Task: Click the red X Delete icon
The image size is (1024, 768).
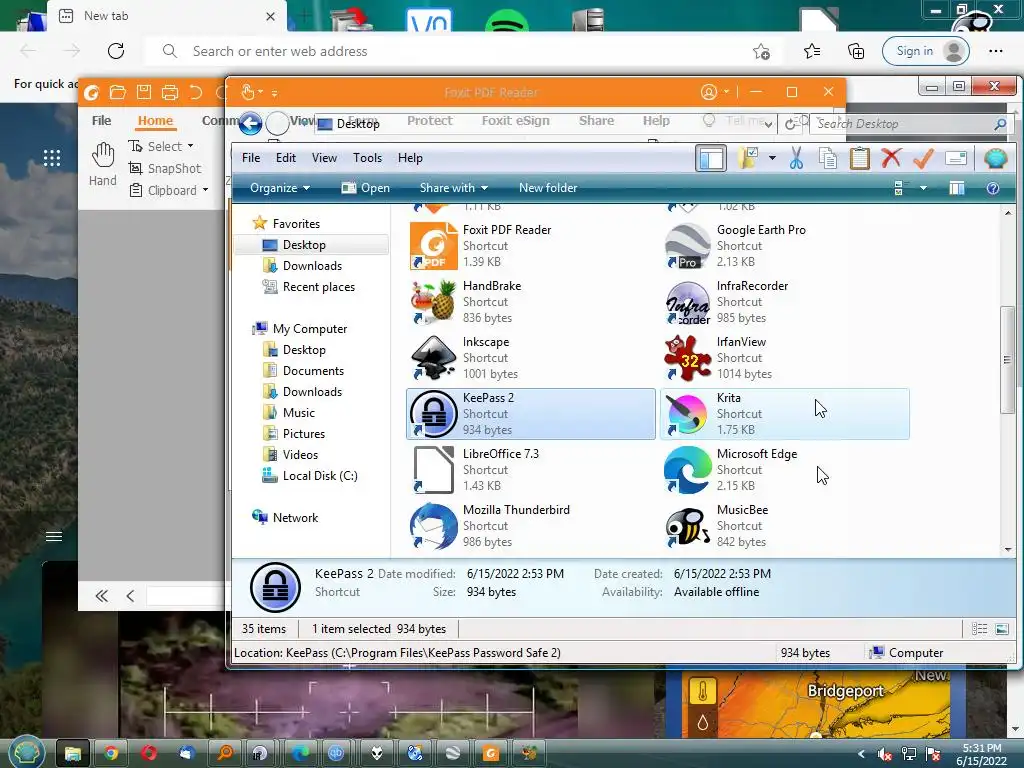Action: coord(891,158)
